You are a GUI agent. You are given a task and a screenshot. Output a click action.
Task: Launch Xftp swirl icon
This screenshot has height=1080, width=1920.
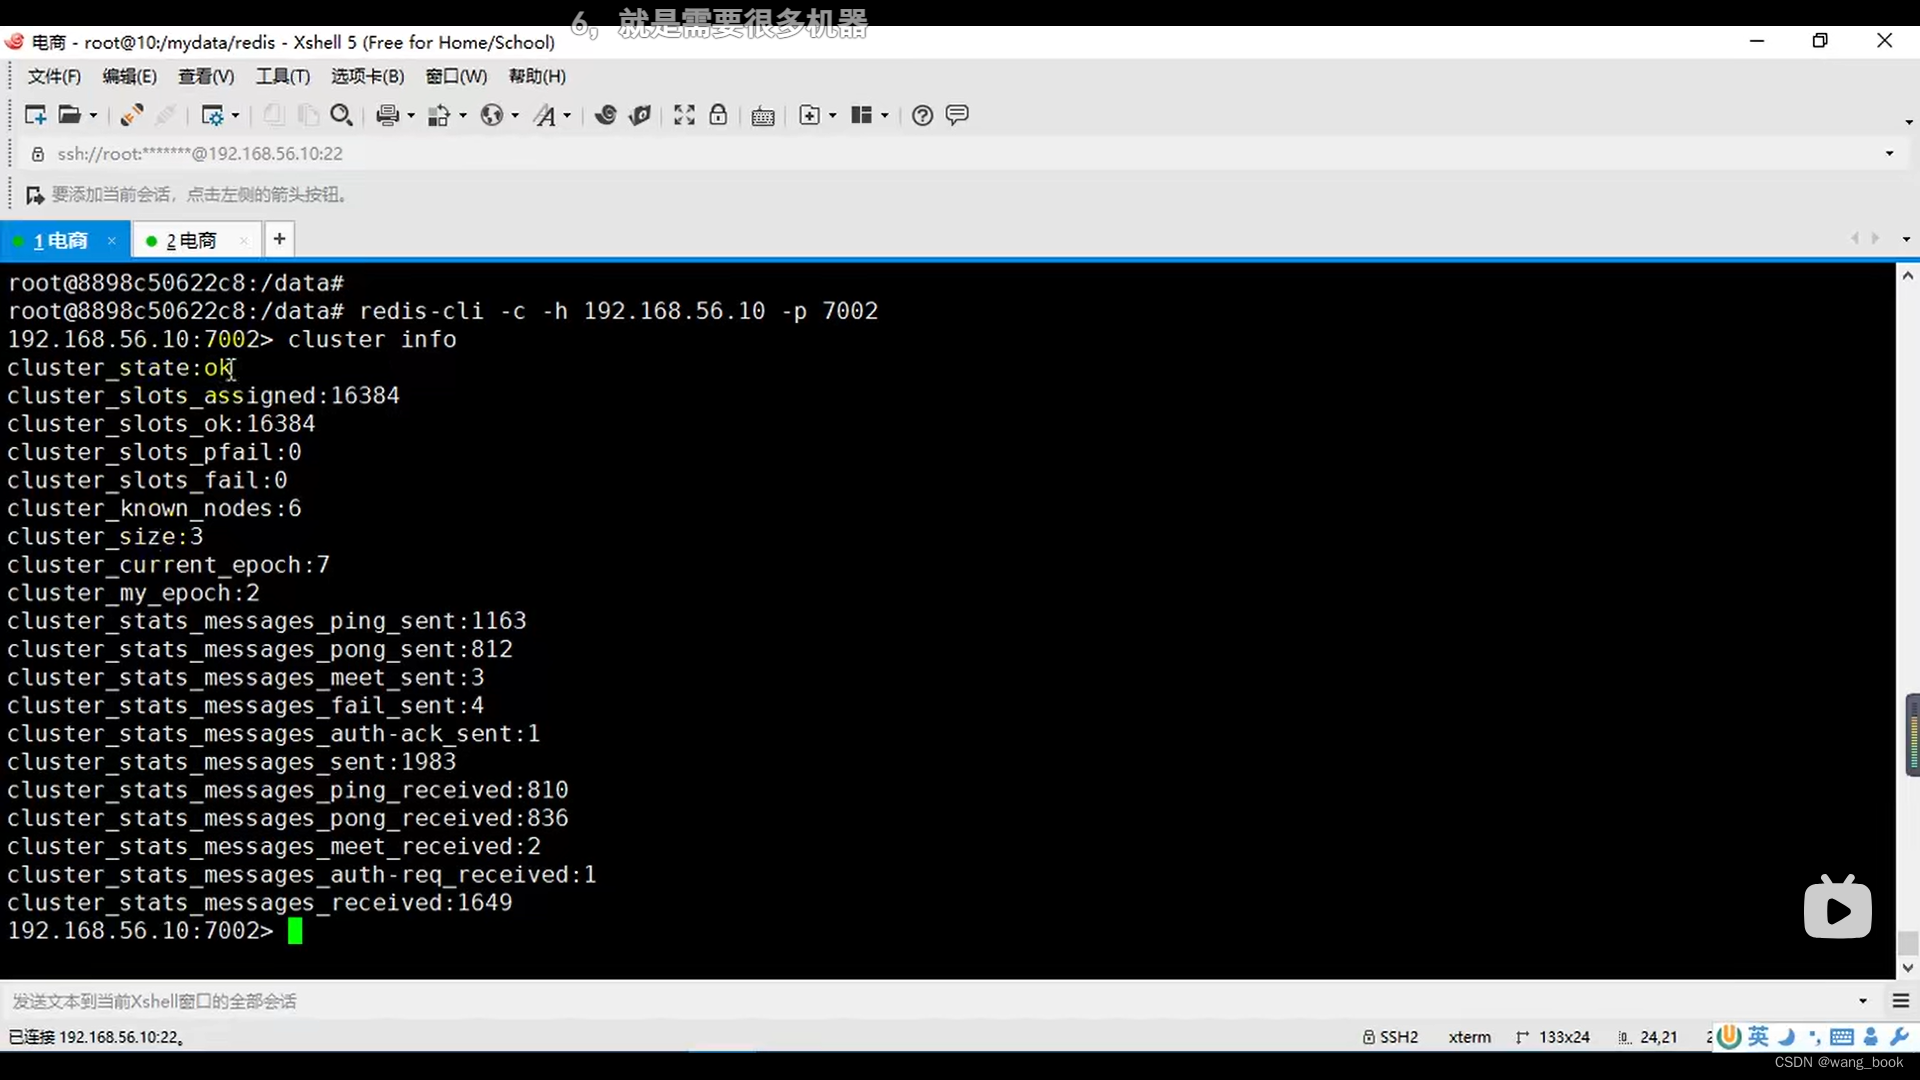(x=605, y=115)
